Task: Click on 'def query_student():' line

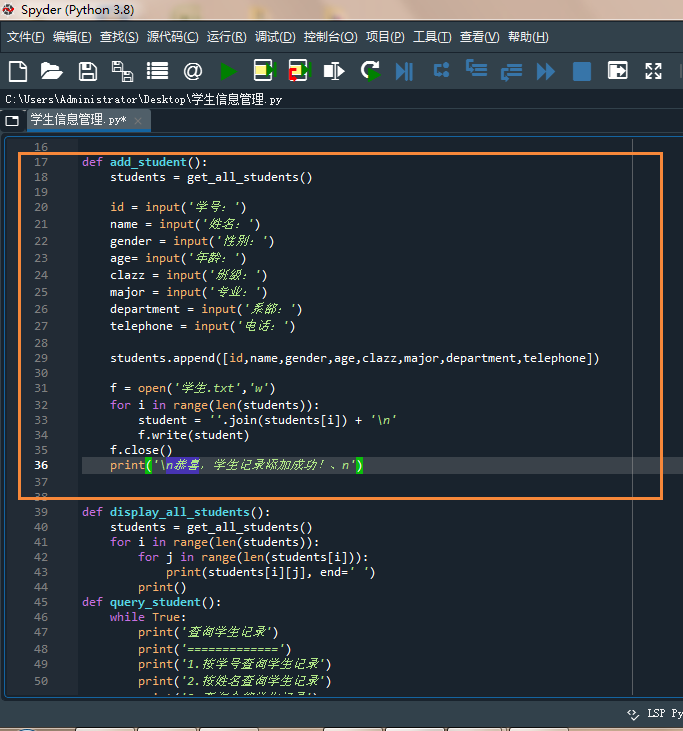Action: click(x=152, y=602)
